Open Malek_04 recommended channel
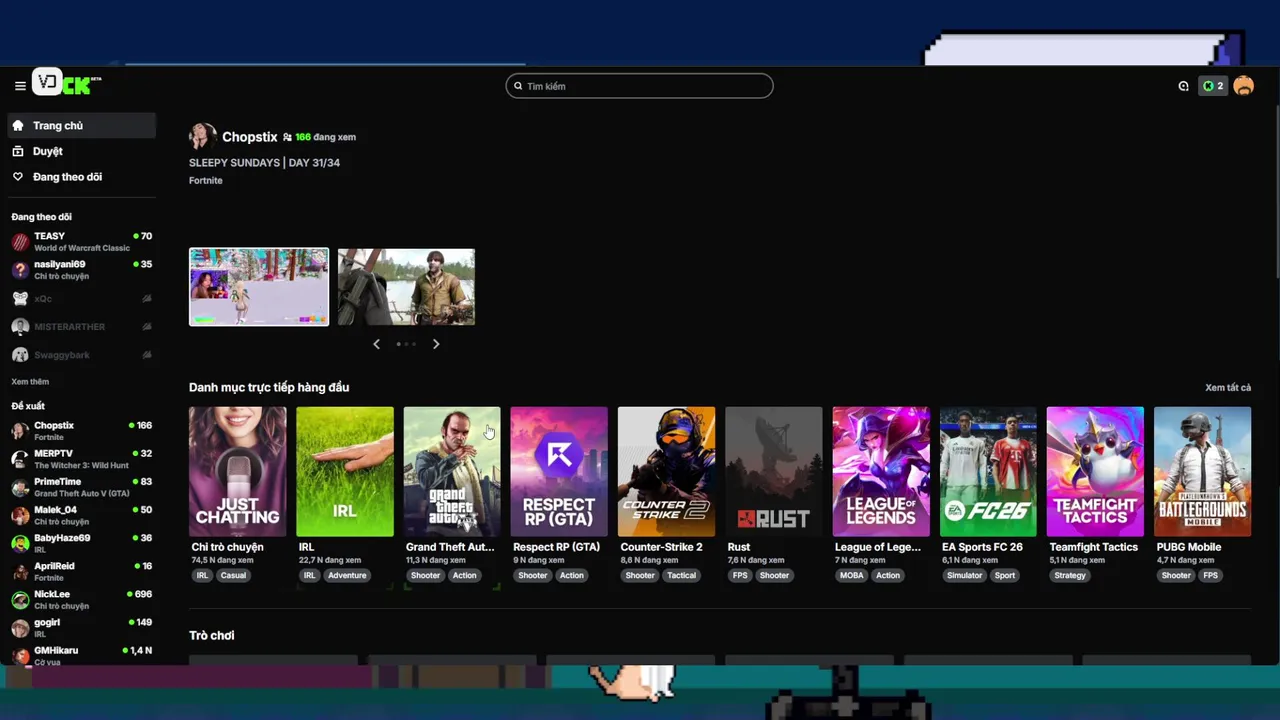1280x720 pixels. point(81,515)
